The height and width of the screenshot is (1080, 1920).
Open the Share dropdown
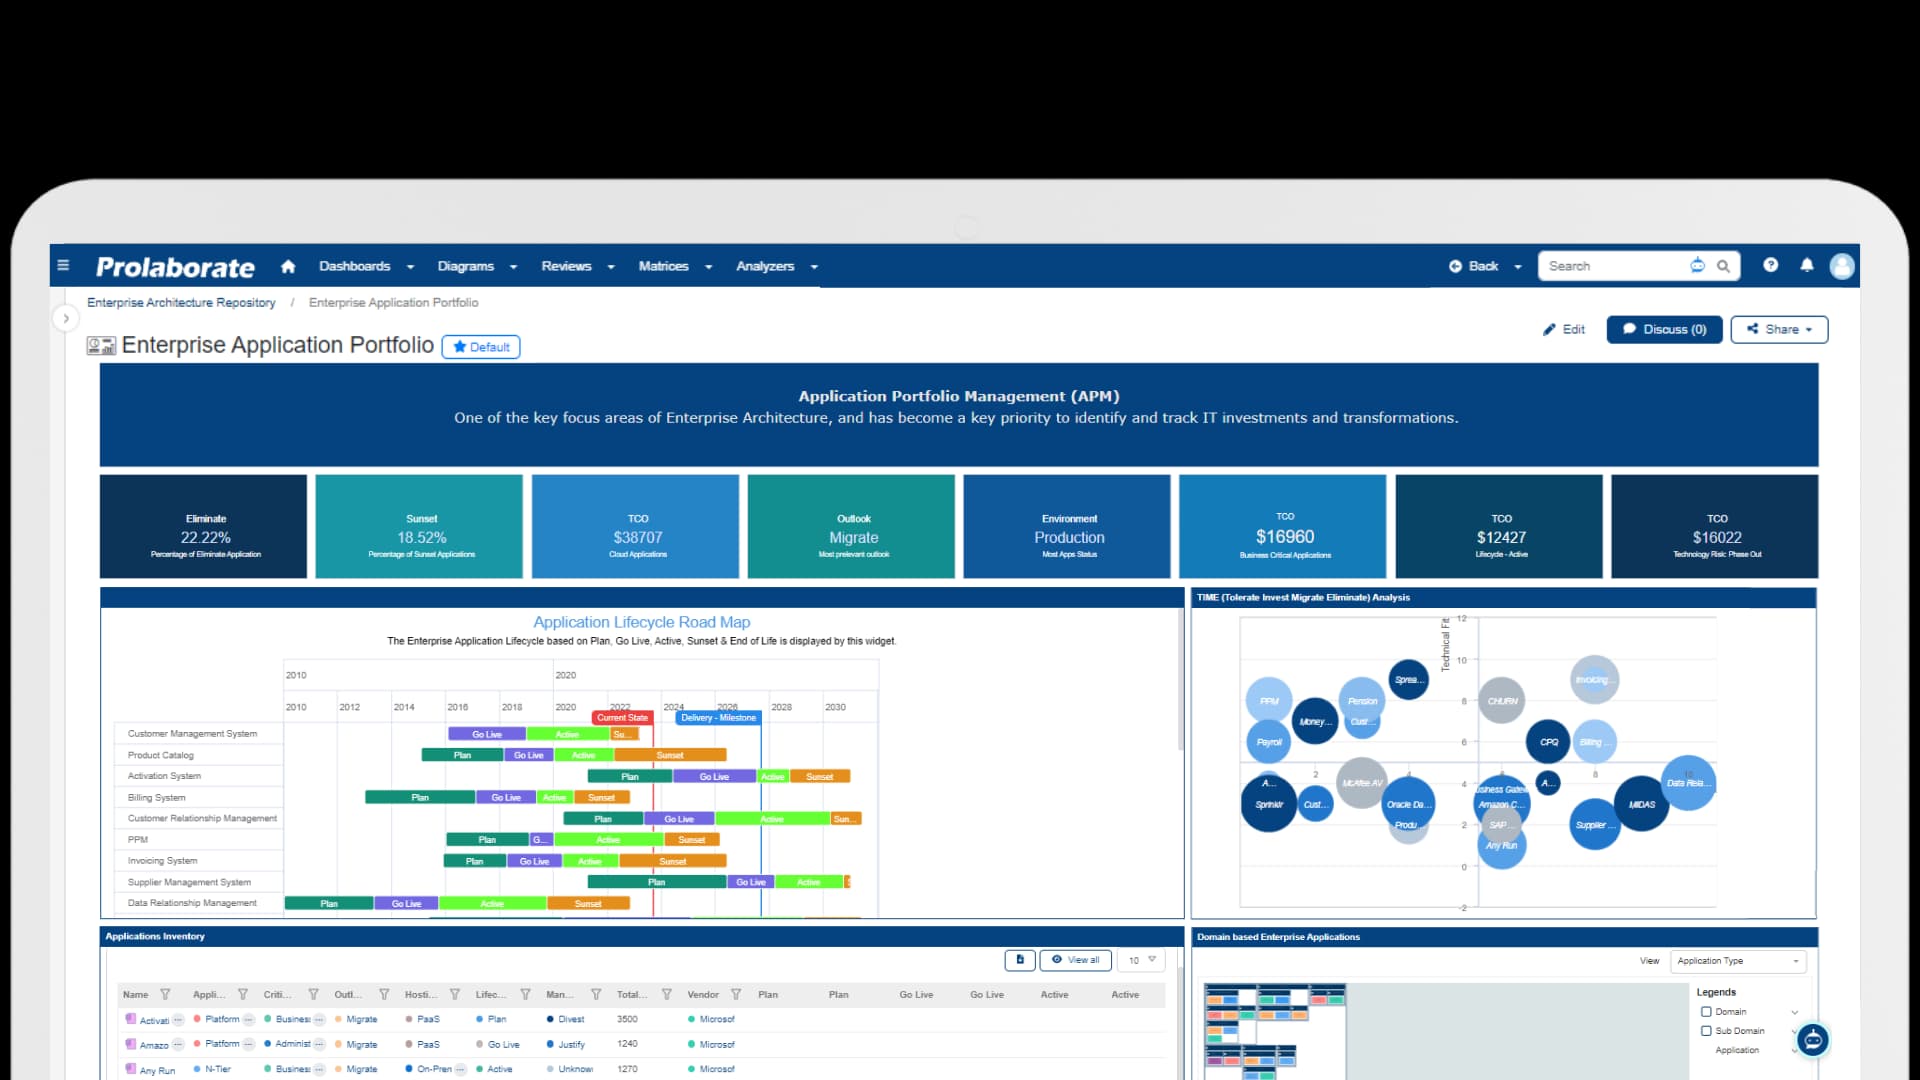(1779, 329)
